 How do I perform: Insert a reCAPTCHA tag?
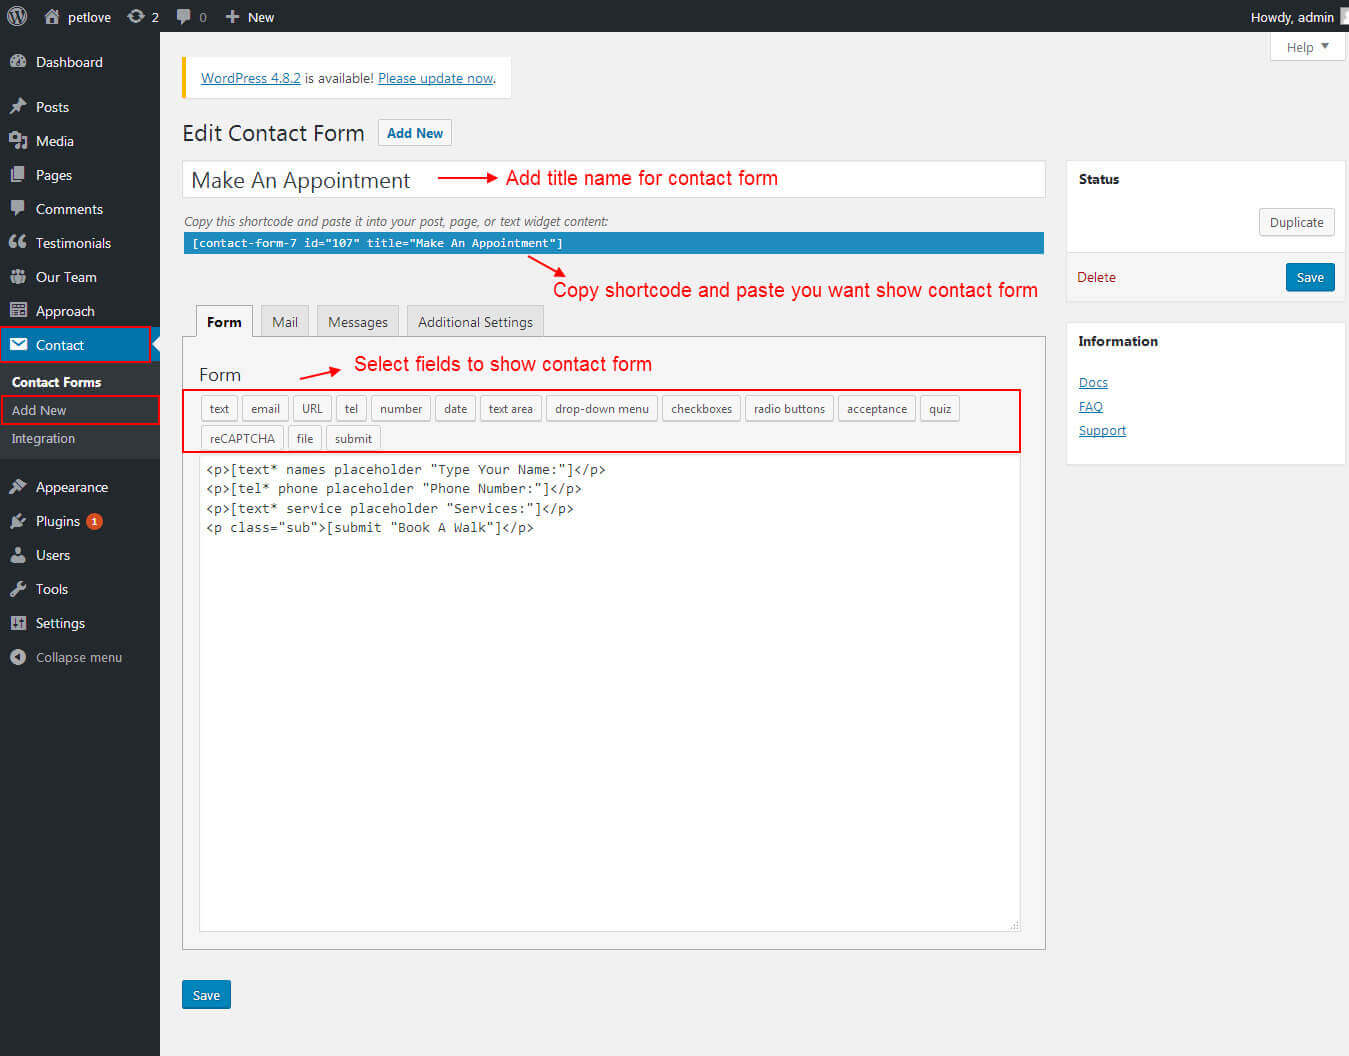242,438
